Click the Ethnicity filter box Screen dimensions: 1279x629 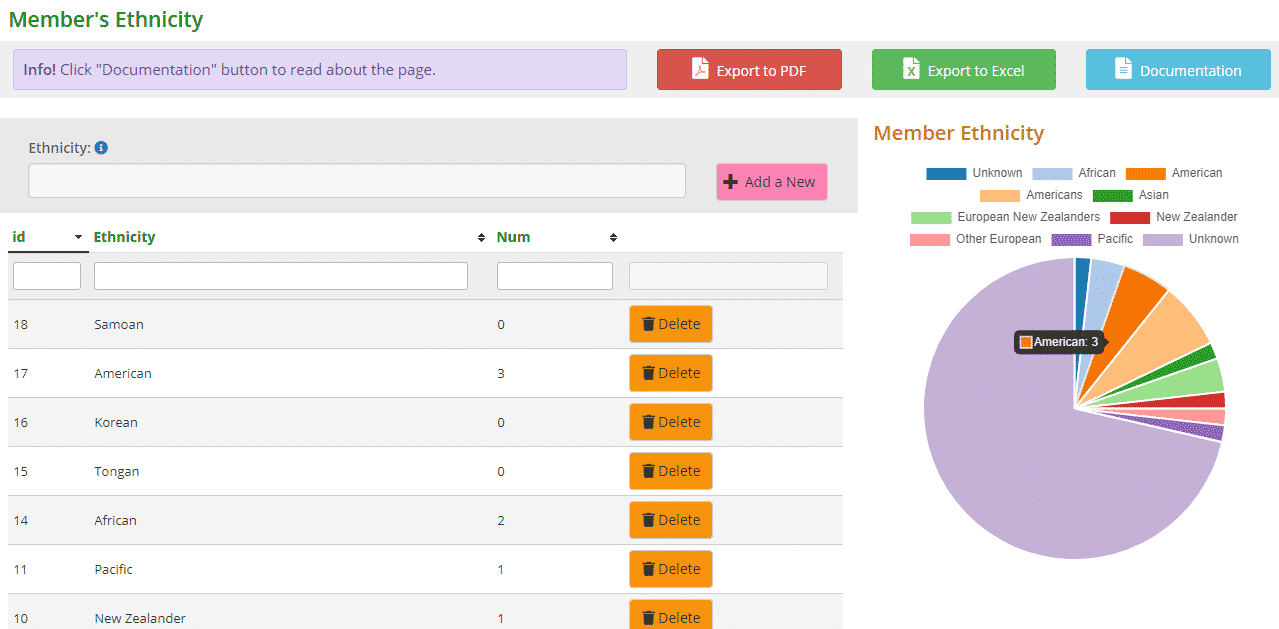[x=281, y=276]
